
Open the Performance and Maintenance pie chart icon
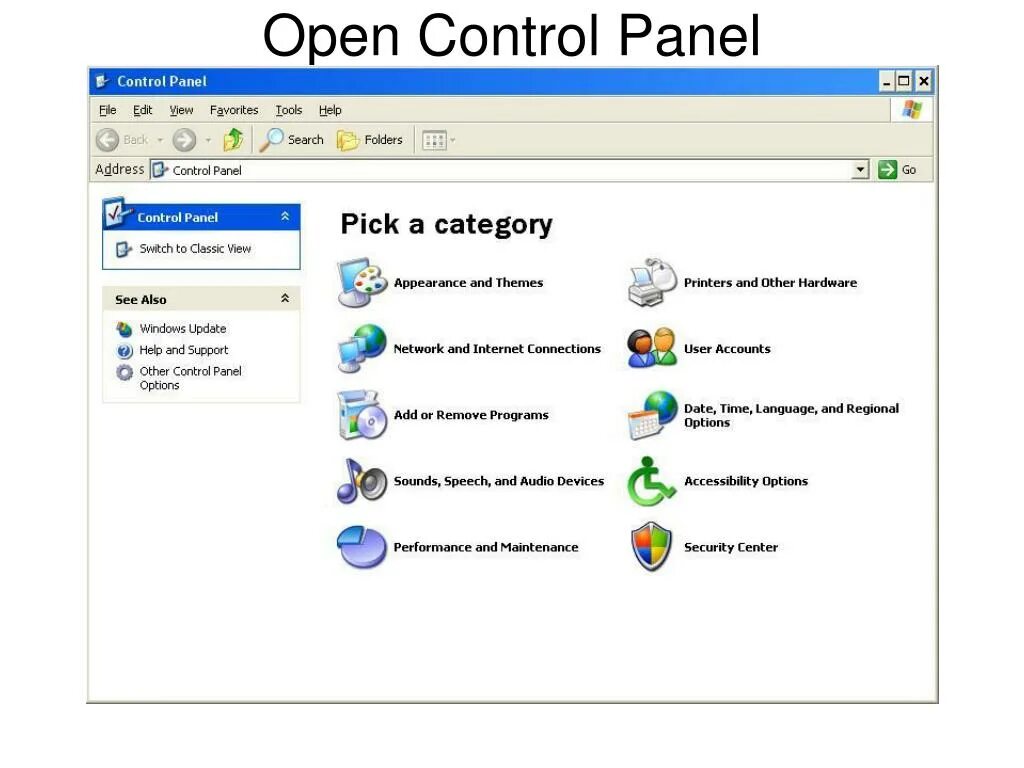(362, 547)
